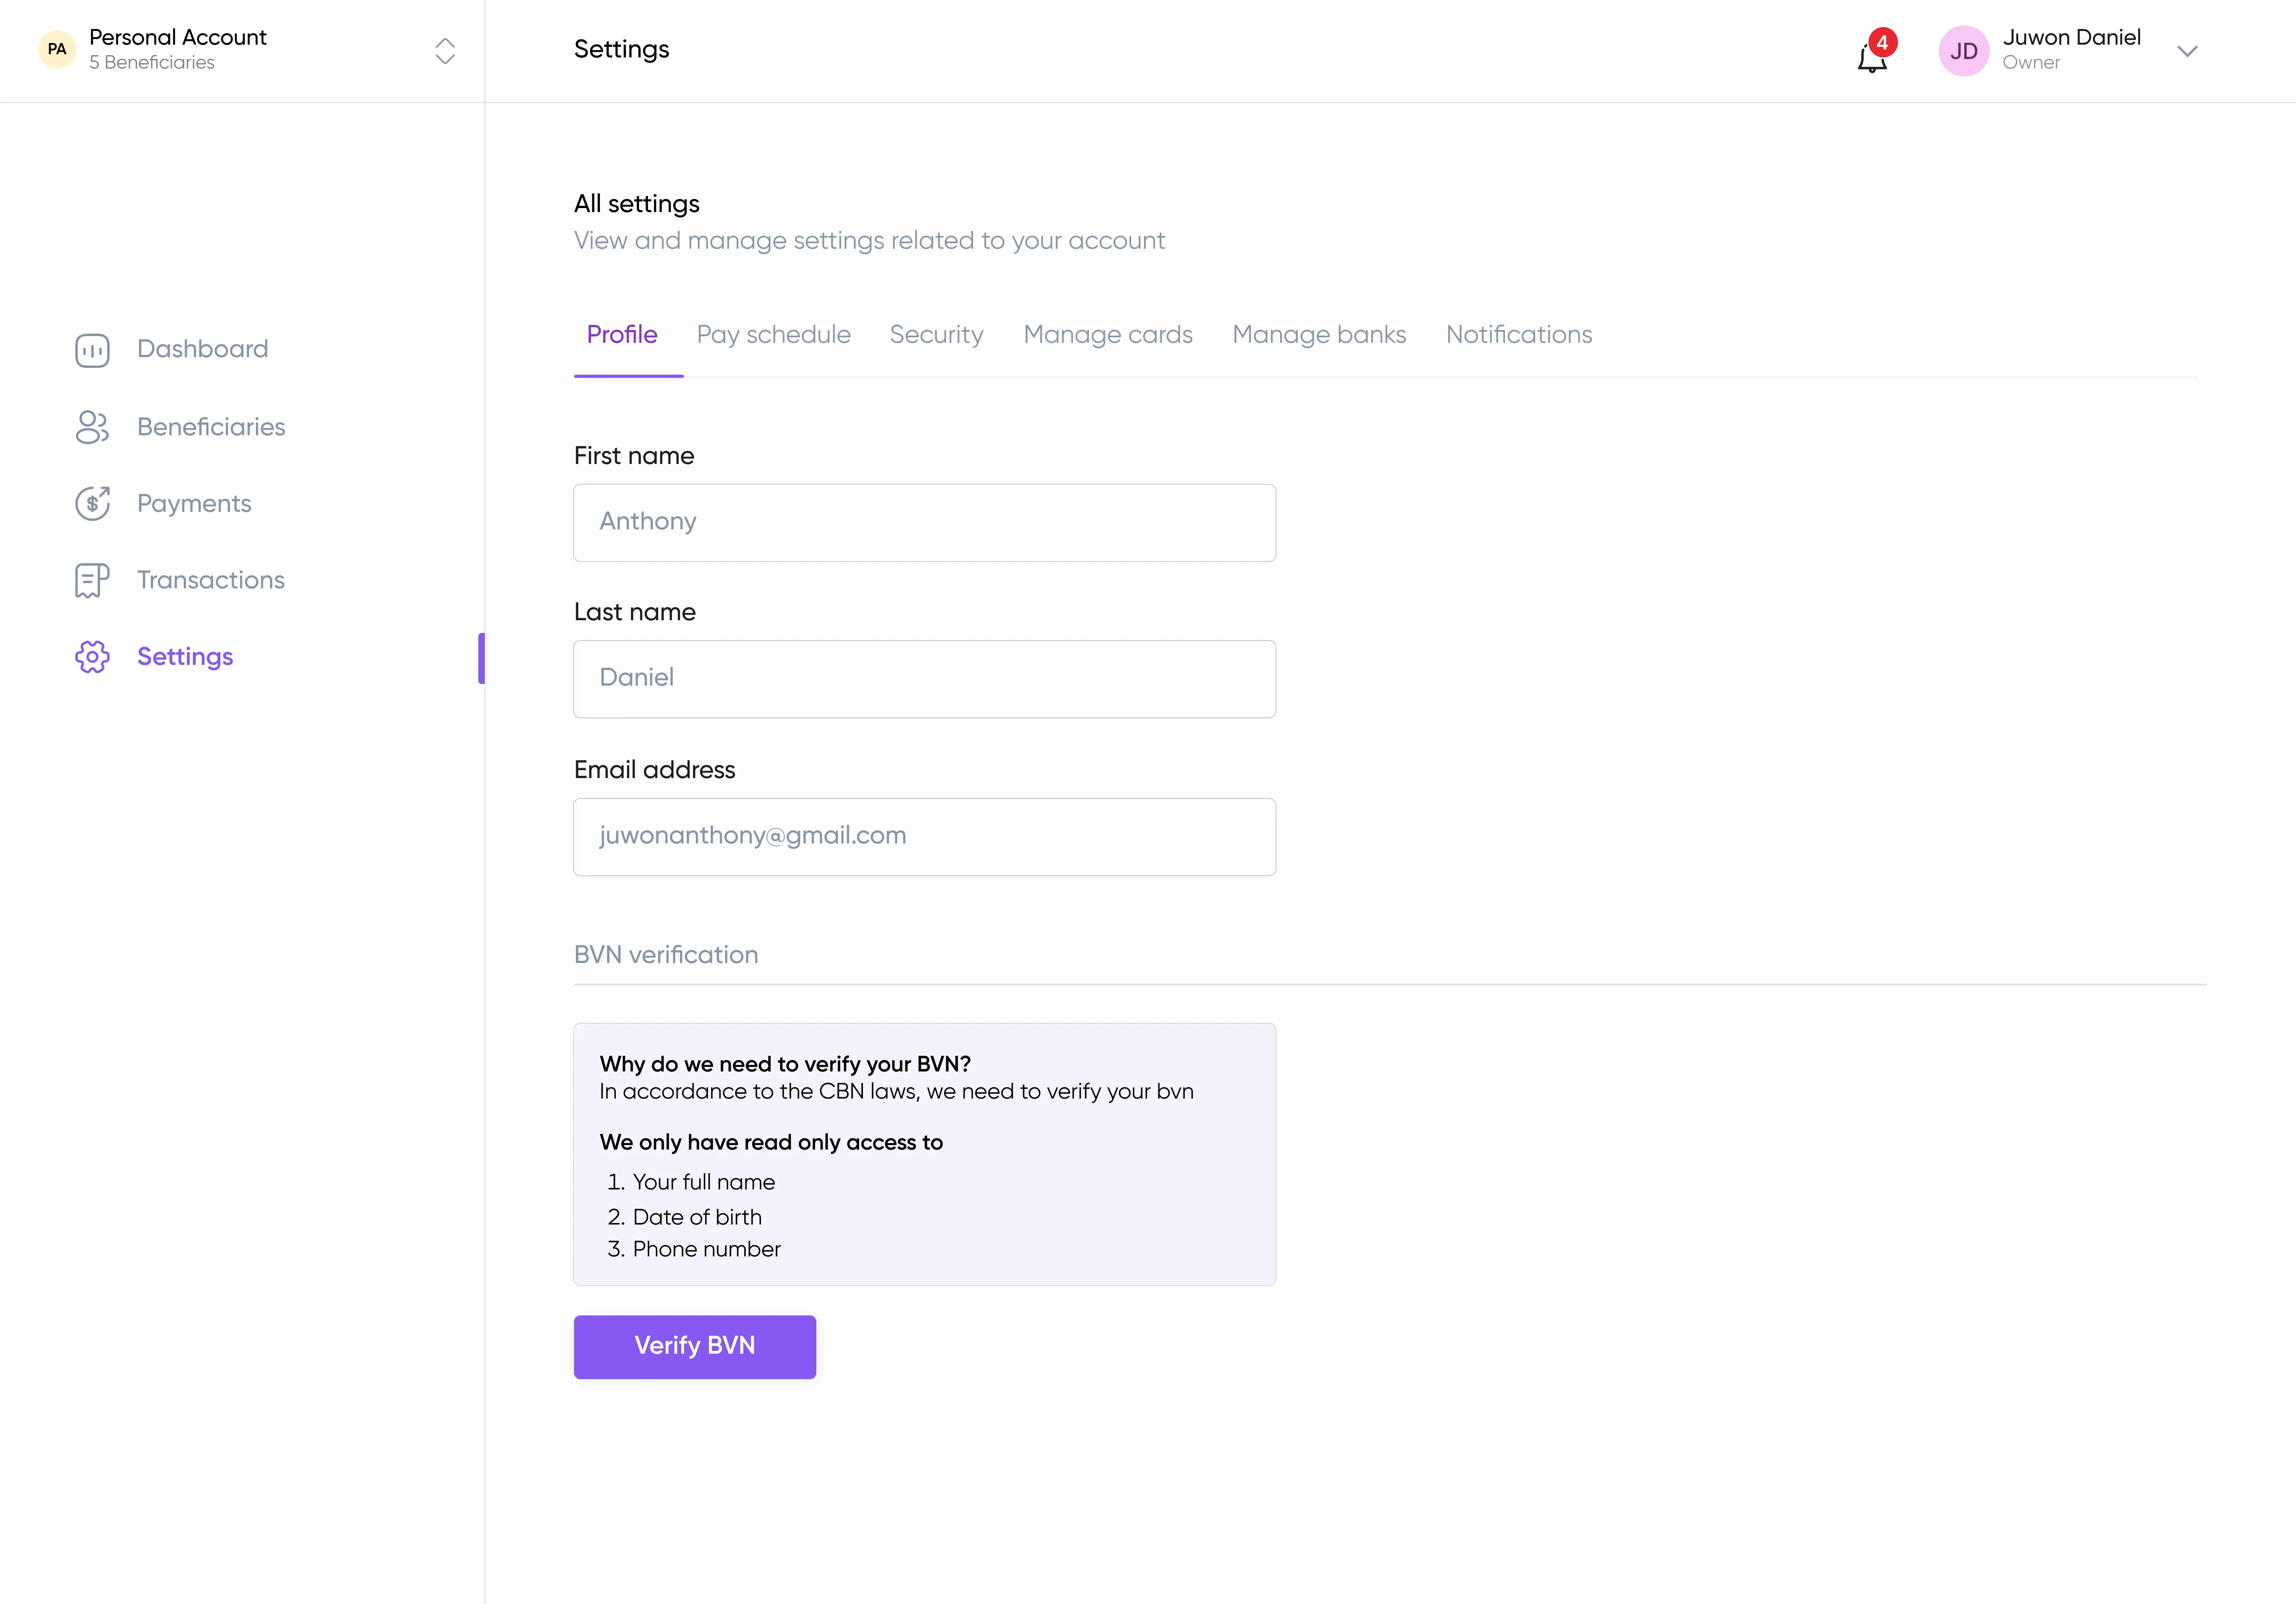Click the Juwon Daniel name label

(x=2071, y=37)
